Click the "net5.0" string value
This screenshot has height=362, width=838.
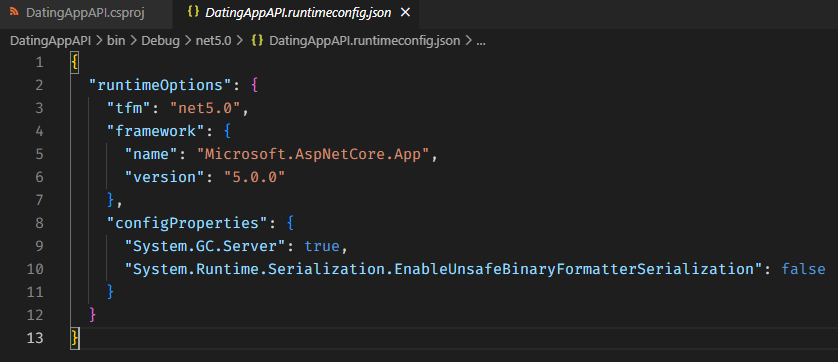pyautogui.click(x=206, y=109)
